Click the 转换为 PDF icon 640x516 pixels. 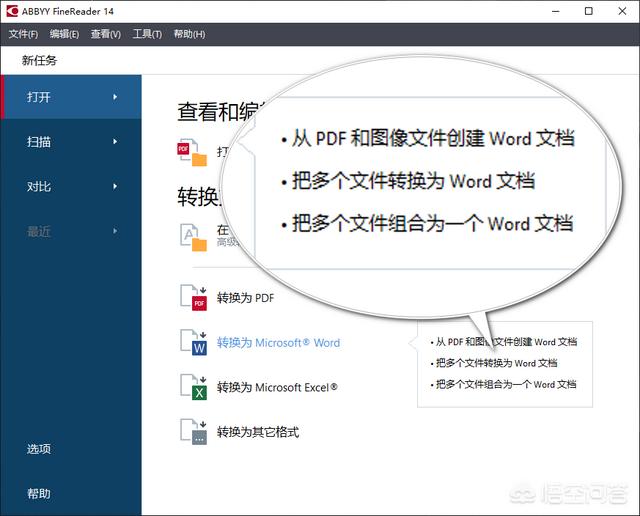(x=193, y=298)
